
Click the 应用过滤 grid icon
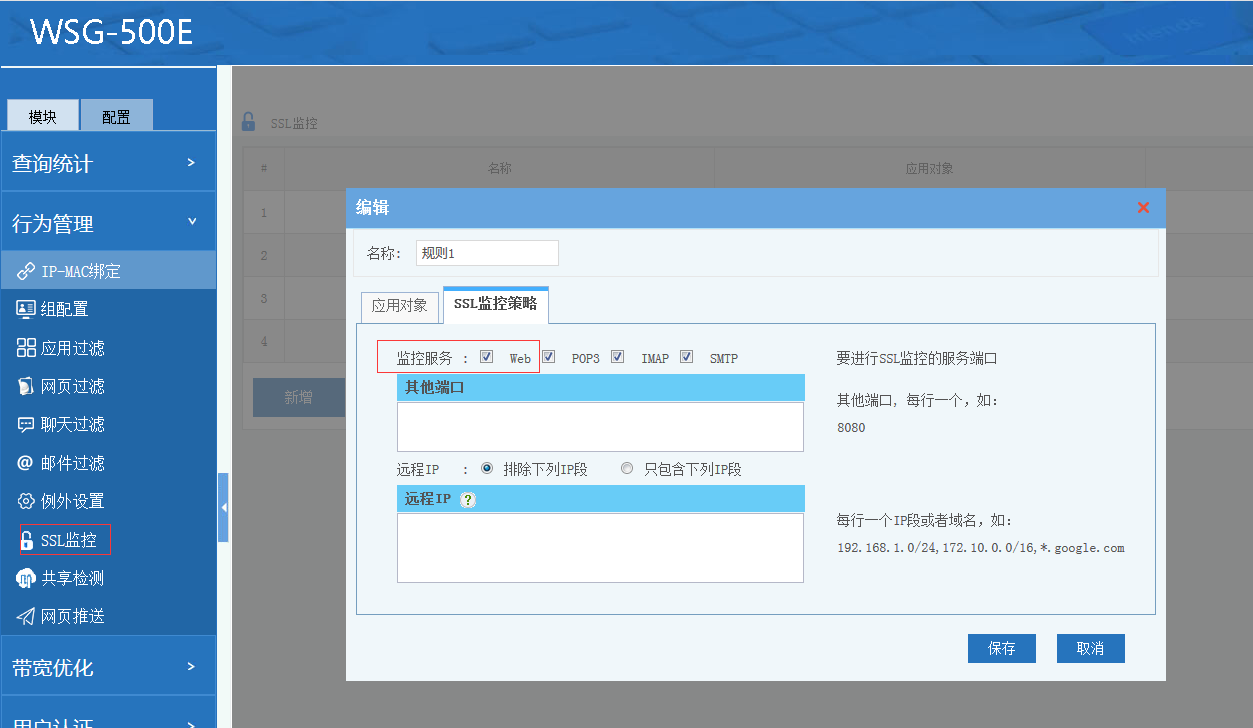pyautogui.click(x=26, y=348)
